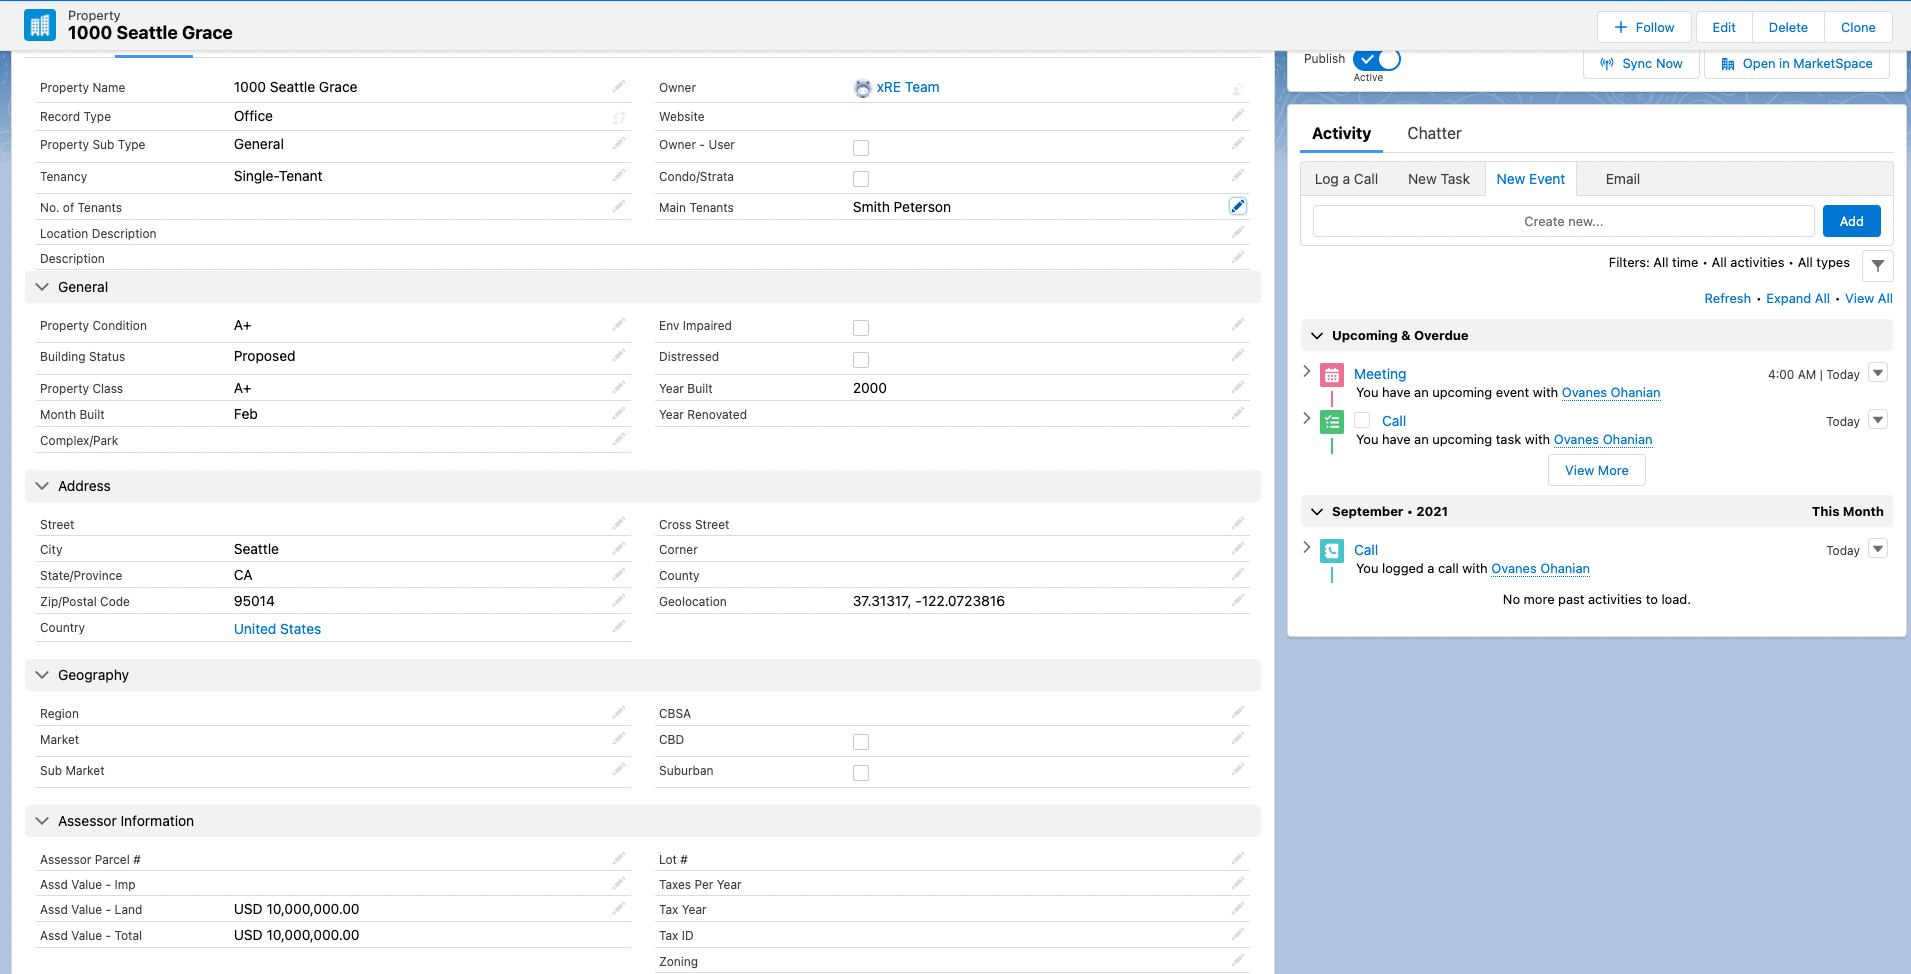Click the green Call task icon
The width and height of the screenshot is (1911, 974).
(1332, 422)
